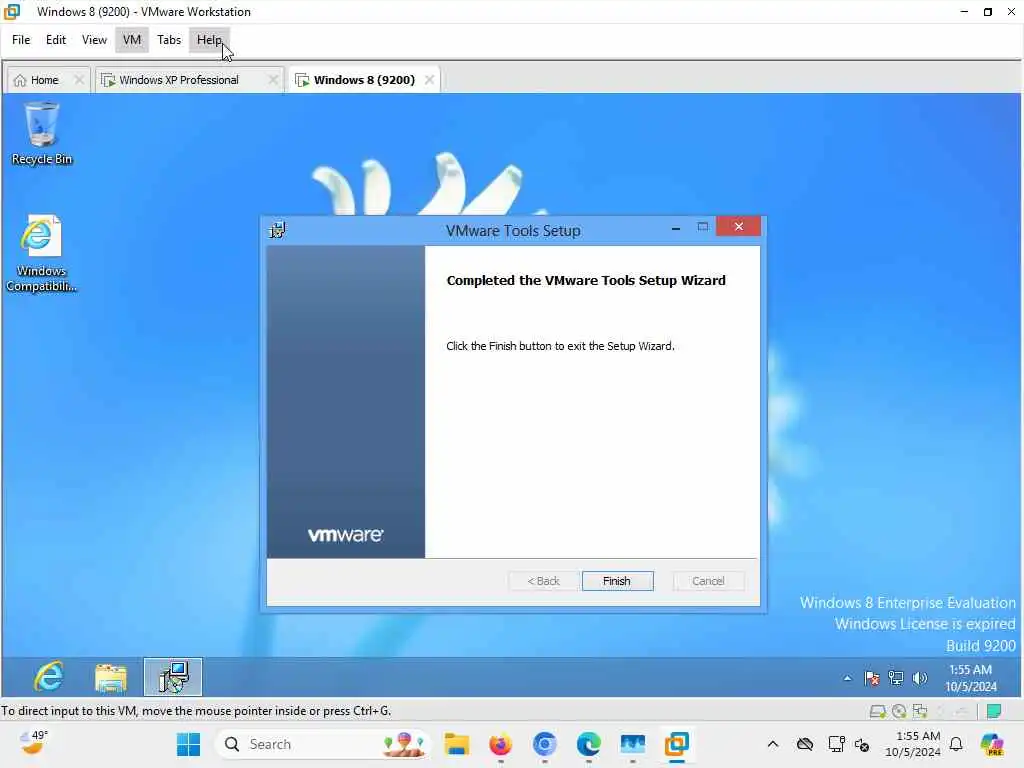This screenshot has height=768, width=1024.
Task: Minimize the VMware Tools Setup dialog
Action: click(x=676, y=227)
